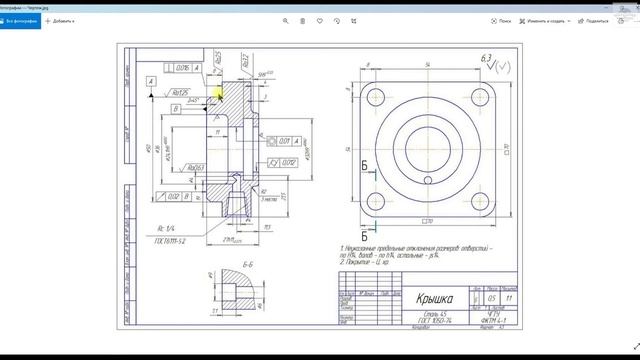This screenshot has height=360, width=640.
Task: Open the 'Добавить в' add-to menu
Action: 60,21
